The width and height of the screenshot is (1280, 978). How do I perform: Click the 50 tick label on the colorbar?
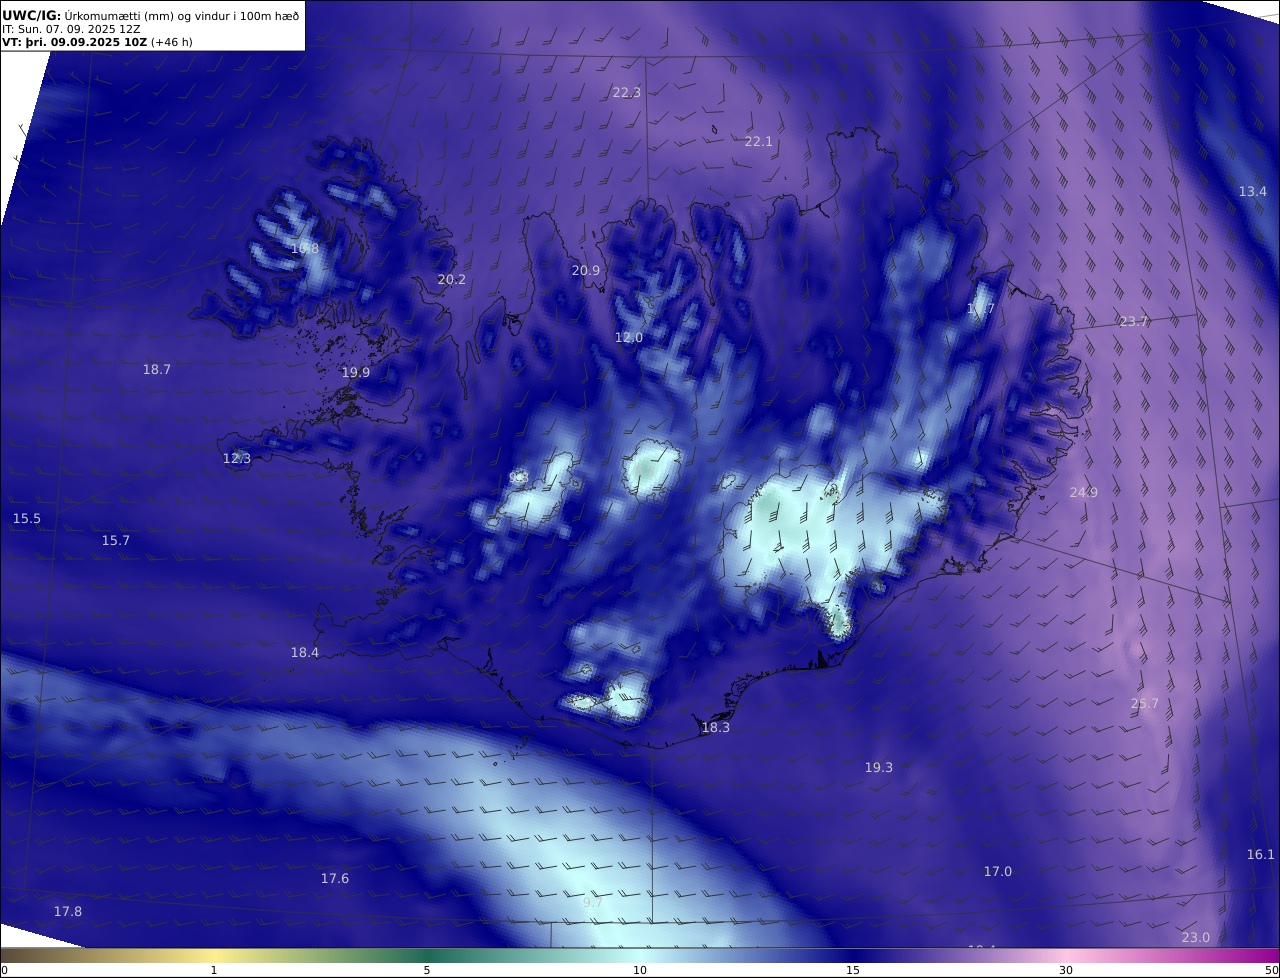tap(1272, 971)
